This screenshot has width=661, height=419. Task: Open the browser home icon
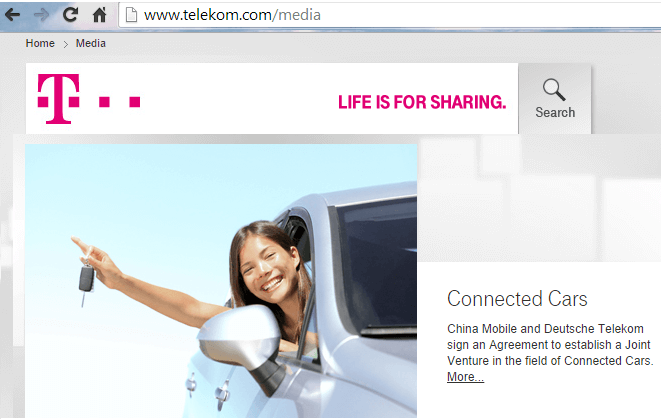pos(99,15)
